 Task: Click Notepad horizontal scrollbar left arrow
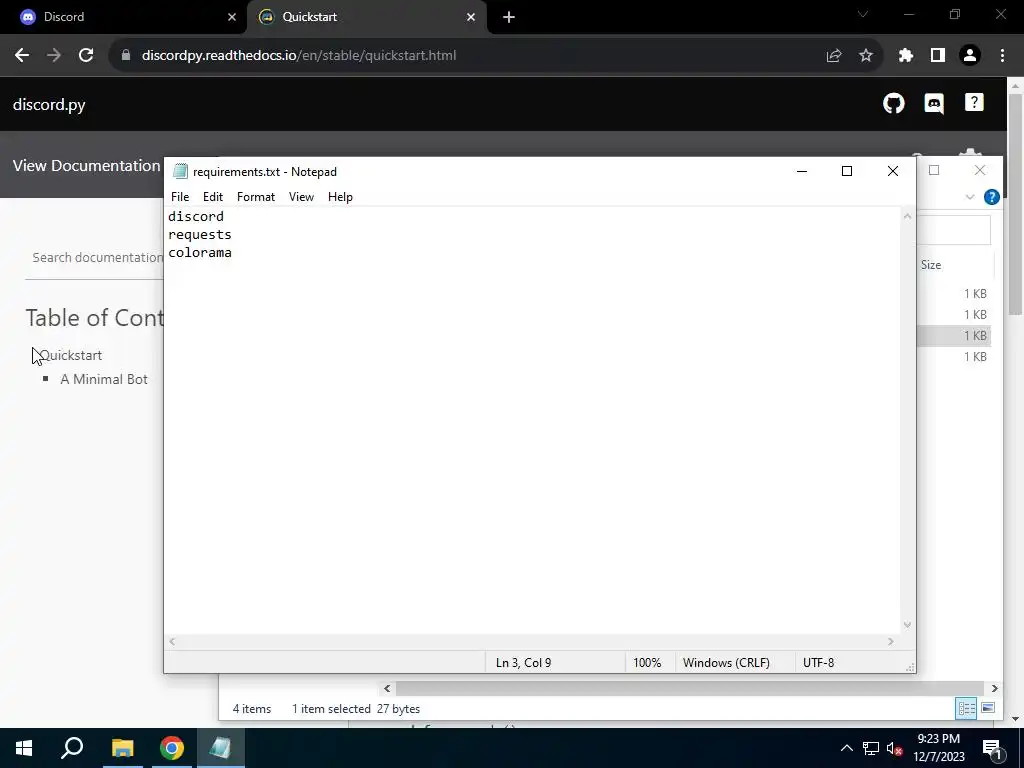(172, 642)
